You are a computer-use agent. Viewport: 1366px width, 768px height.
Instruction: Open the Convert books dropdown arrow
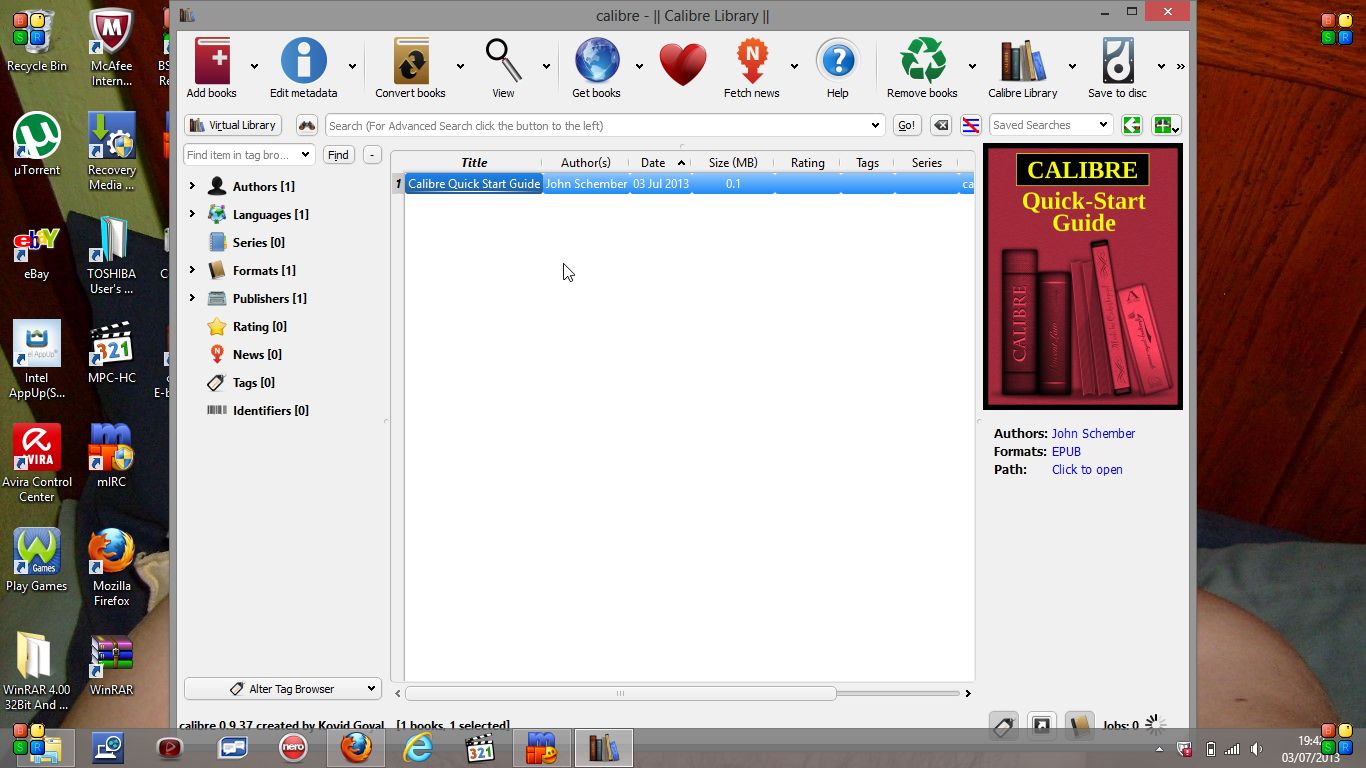click(460, 66)
